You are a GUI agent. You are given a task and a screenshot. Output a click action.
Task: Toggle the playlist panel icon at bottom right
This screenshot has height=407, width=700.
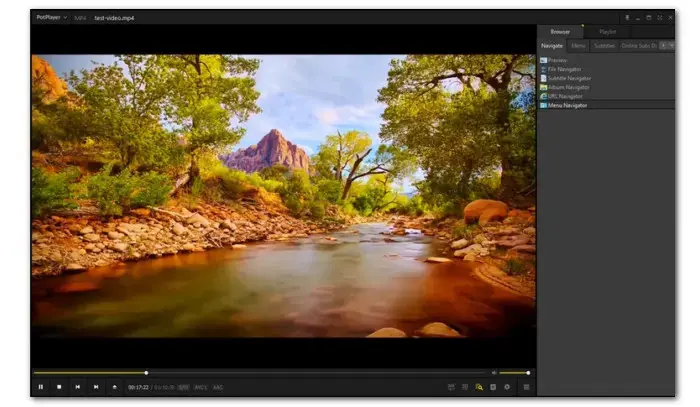(527, 387)
